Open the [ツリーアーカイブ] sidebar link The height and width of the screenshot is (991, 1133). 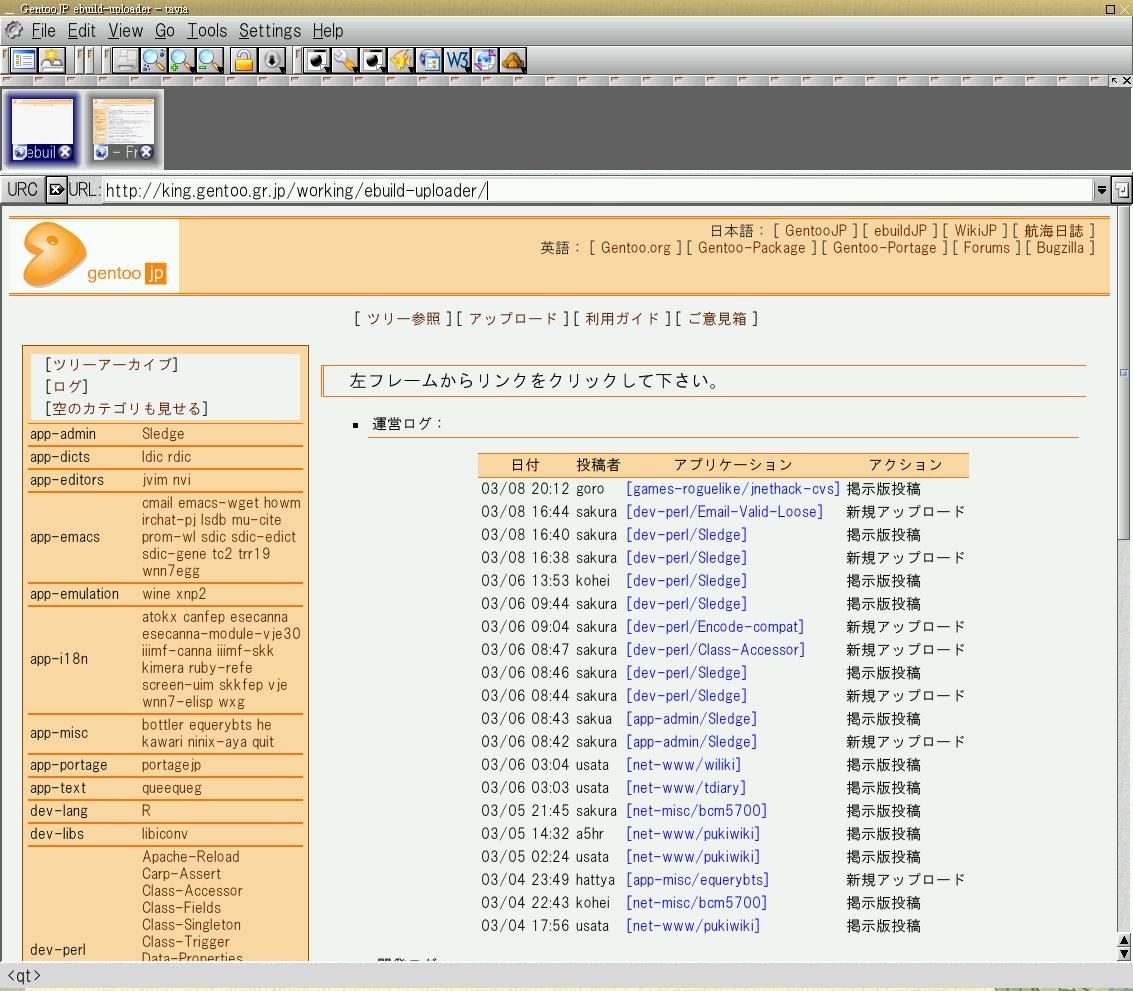pos(111,364)
